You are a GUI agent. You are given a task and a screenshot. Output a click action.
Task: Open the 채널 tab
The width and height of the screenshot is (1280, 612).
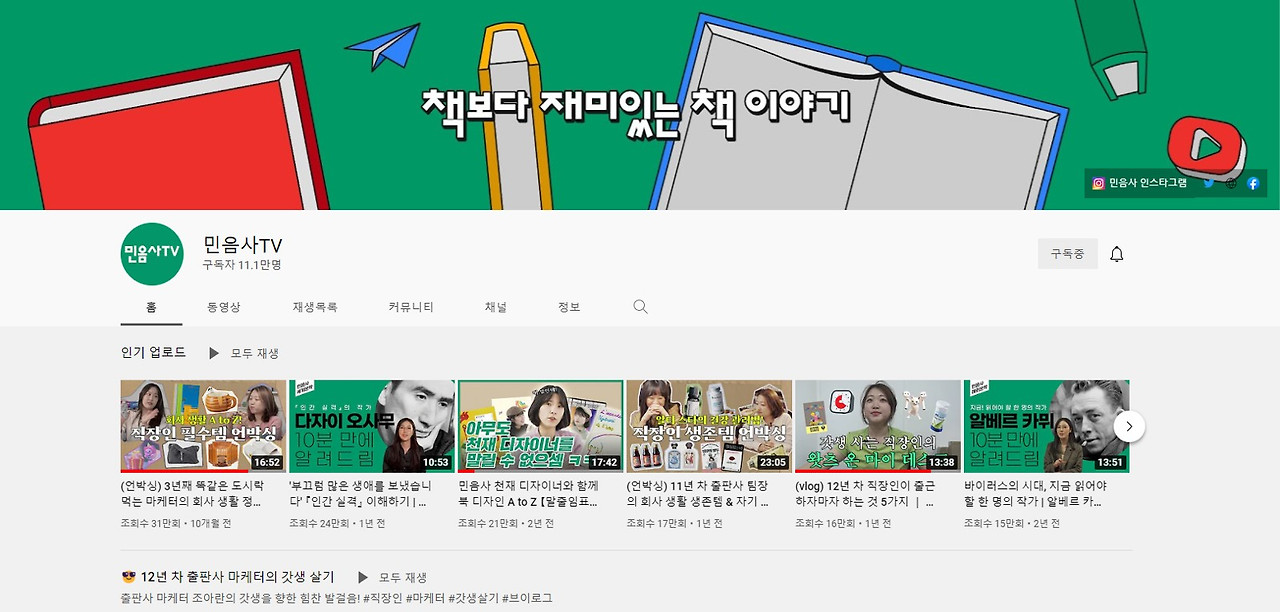(x=496, y=307)
